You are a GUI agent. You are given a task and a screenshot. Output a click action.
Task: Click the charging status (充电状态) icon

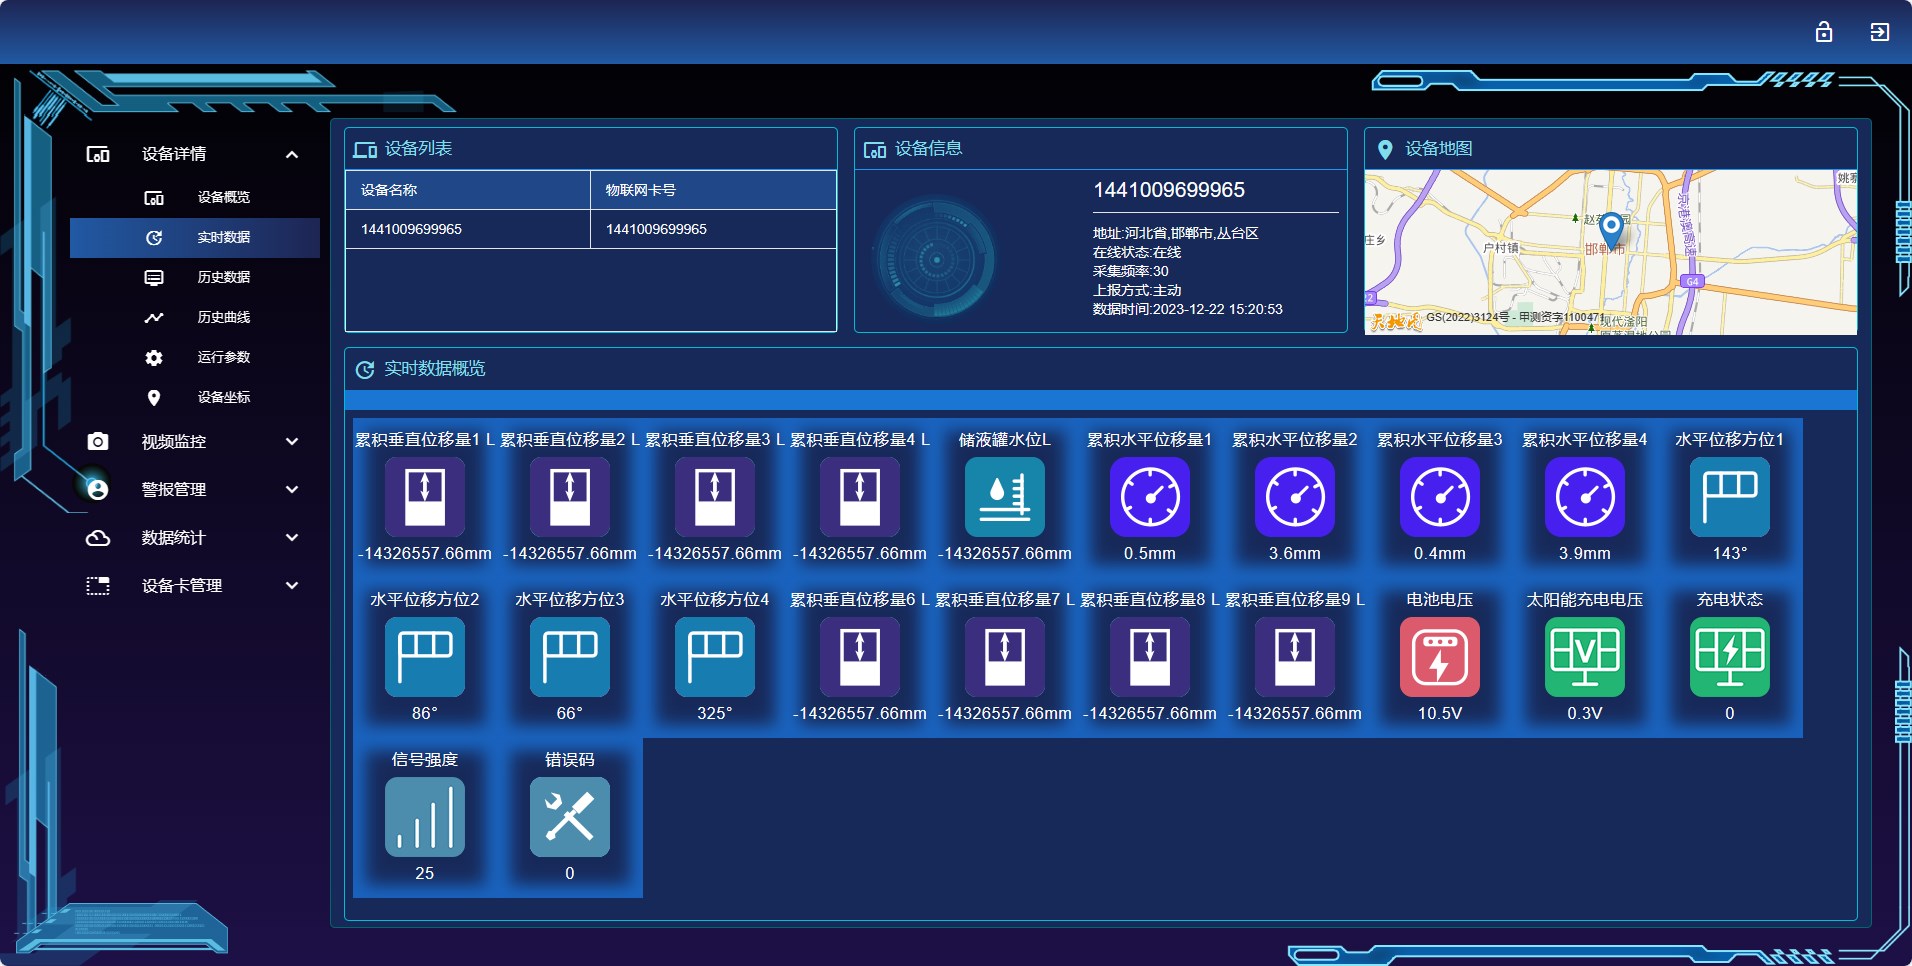pyautogui.click(x=1729, y=657)
